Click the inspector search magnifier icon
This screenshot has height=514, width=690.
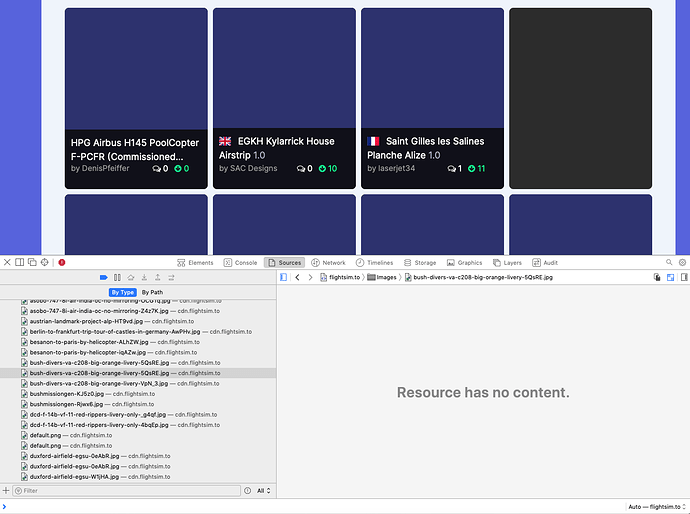[668, 262]
